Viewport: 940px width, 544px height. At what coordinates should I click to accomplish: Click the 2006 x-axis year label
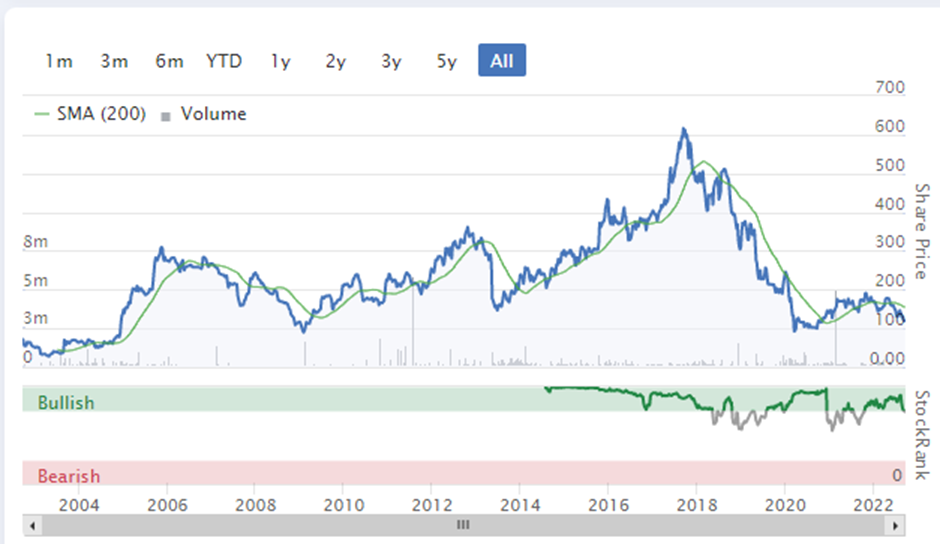pos(167,505)
